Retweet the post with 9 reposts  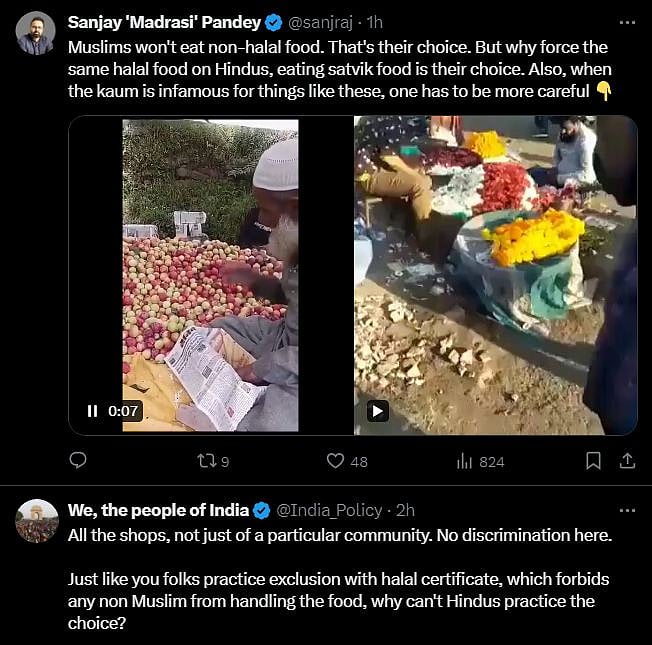pyautogui.click(x=207, y=461)
